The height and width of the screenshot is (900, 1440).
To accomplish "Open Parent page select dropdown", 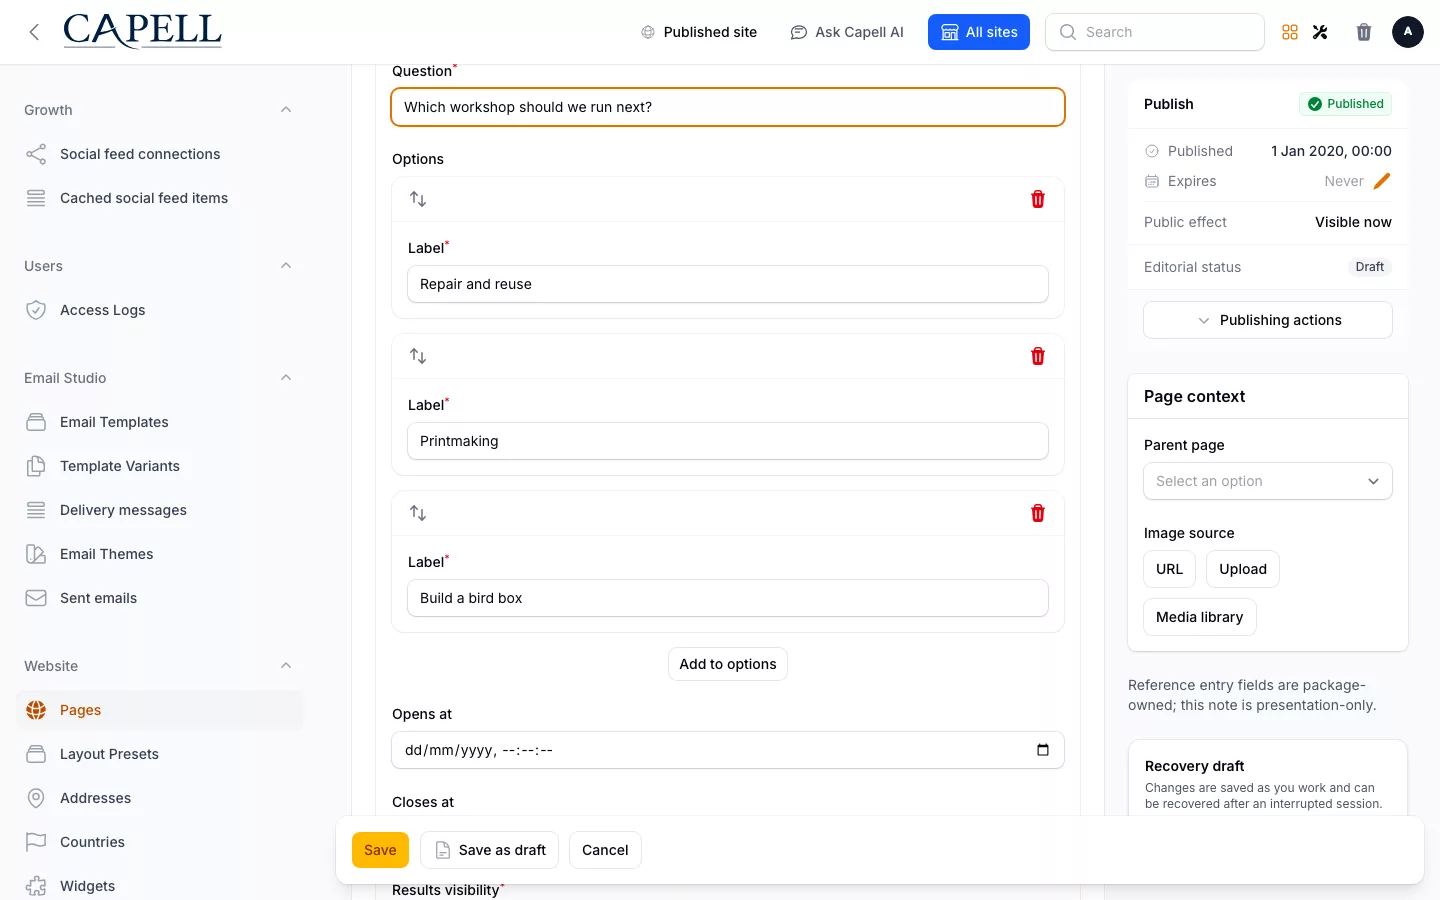I will coord(1268,481).
